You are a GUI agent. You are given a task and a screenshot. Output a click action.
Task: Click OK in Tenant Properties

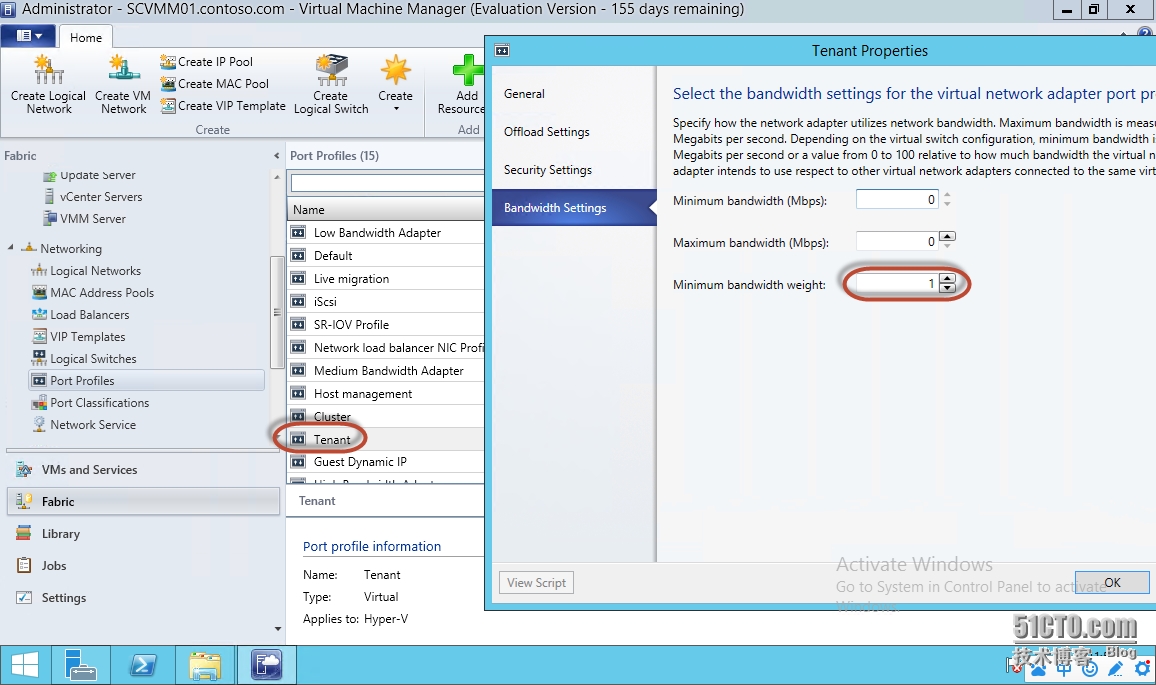pyautogui.click(x=1112, y=583)
